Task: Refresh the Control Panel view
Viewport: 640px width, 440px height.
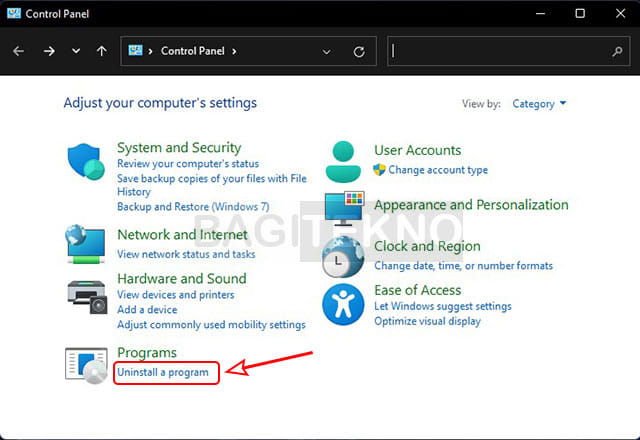Action: tap(359, 52)
